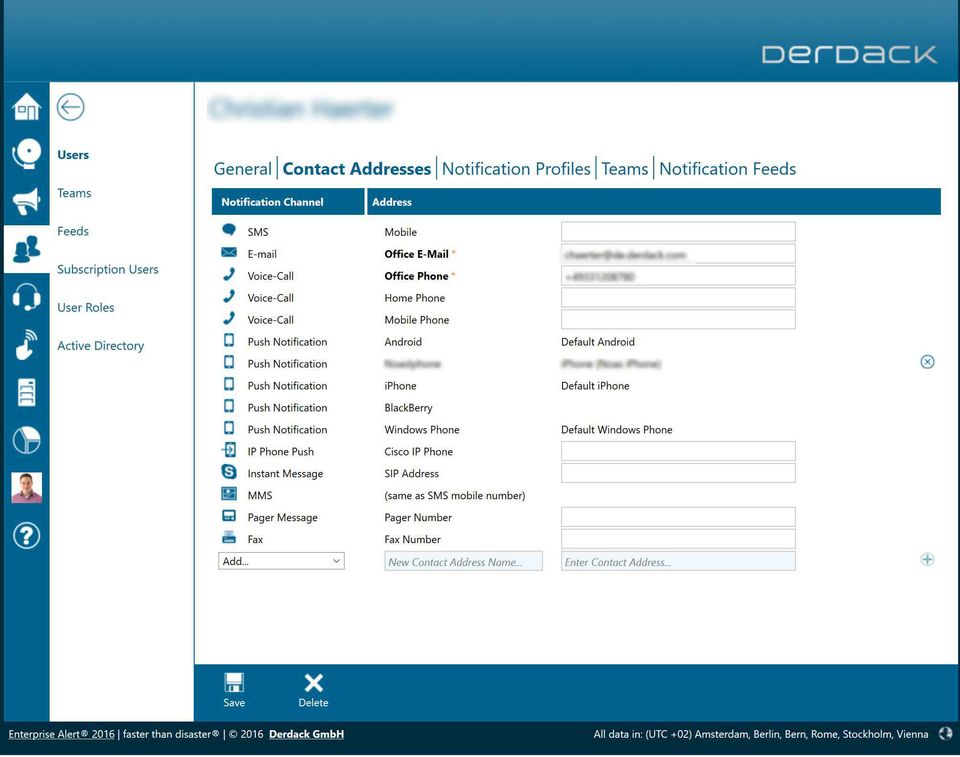The width and height of the screenshot is (960, 757).
Task: Switch to the Contact Addresses tab
Action: [x=356, y=169]
